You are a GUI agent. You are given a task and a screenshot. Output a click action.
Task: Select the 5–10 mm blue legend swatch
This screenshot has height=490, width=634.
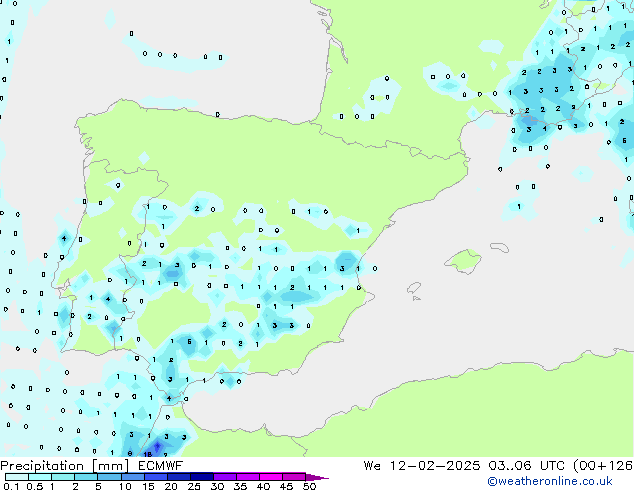[109, 477]
